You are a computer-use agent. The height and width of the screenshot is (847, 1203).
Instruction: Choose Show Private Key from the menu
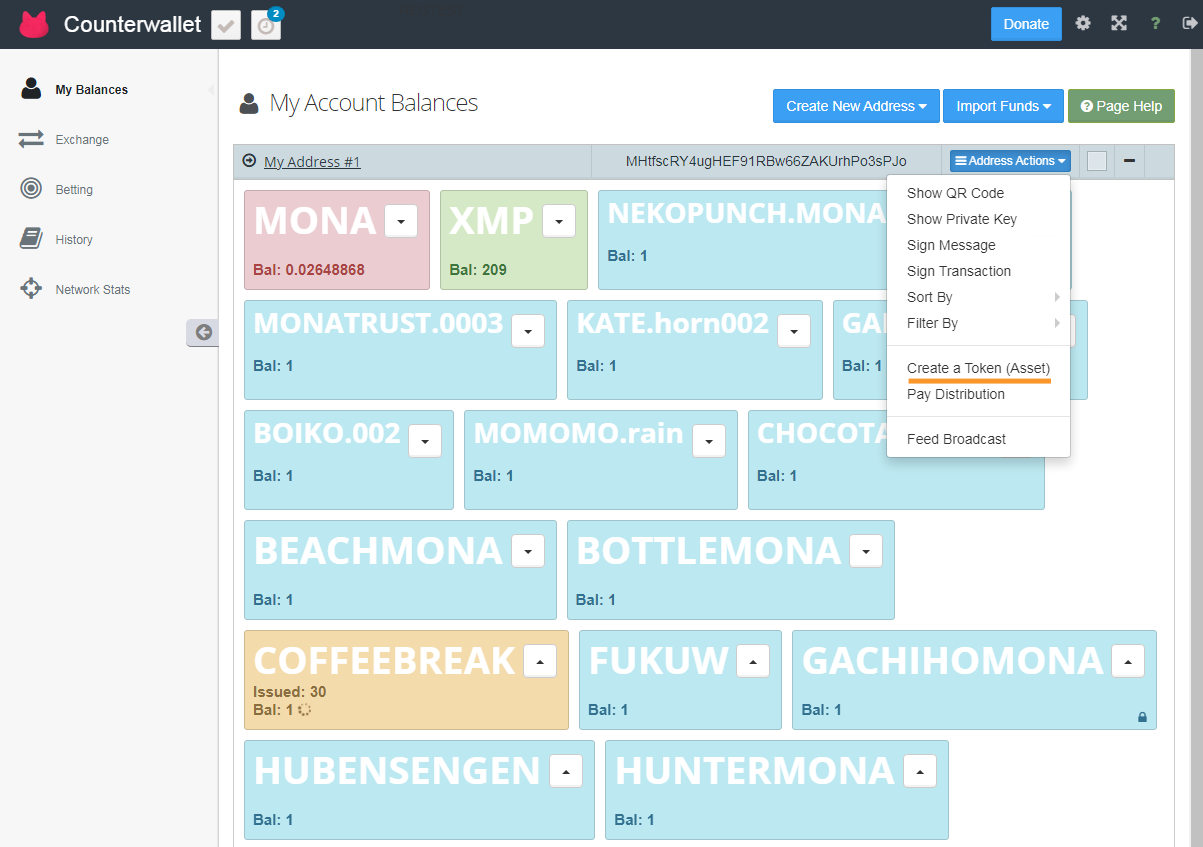click(x=961, y=219)
